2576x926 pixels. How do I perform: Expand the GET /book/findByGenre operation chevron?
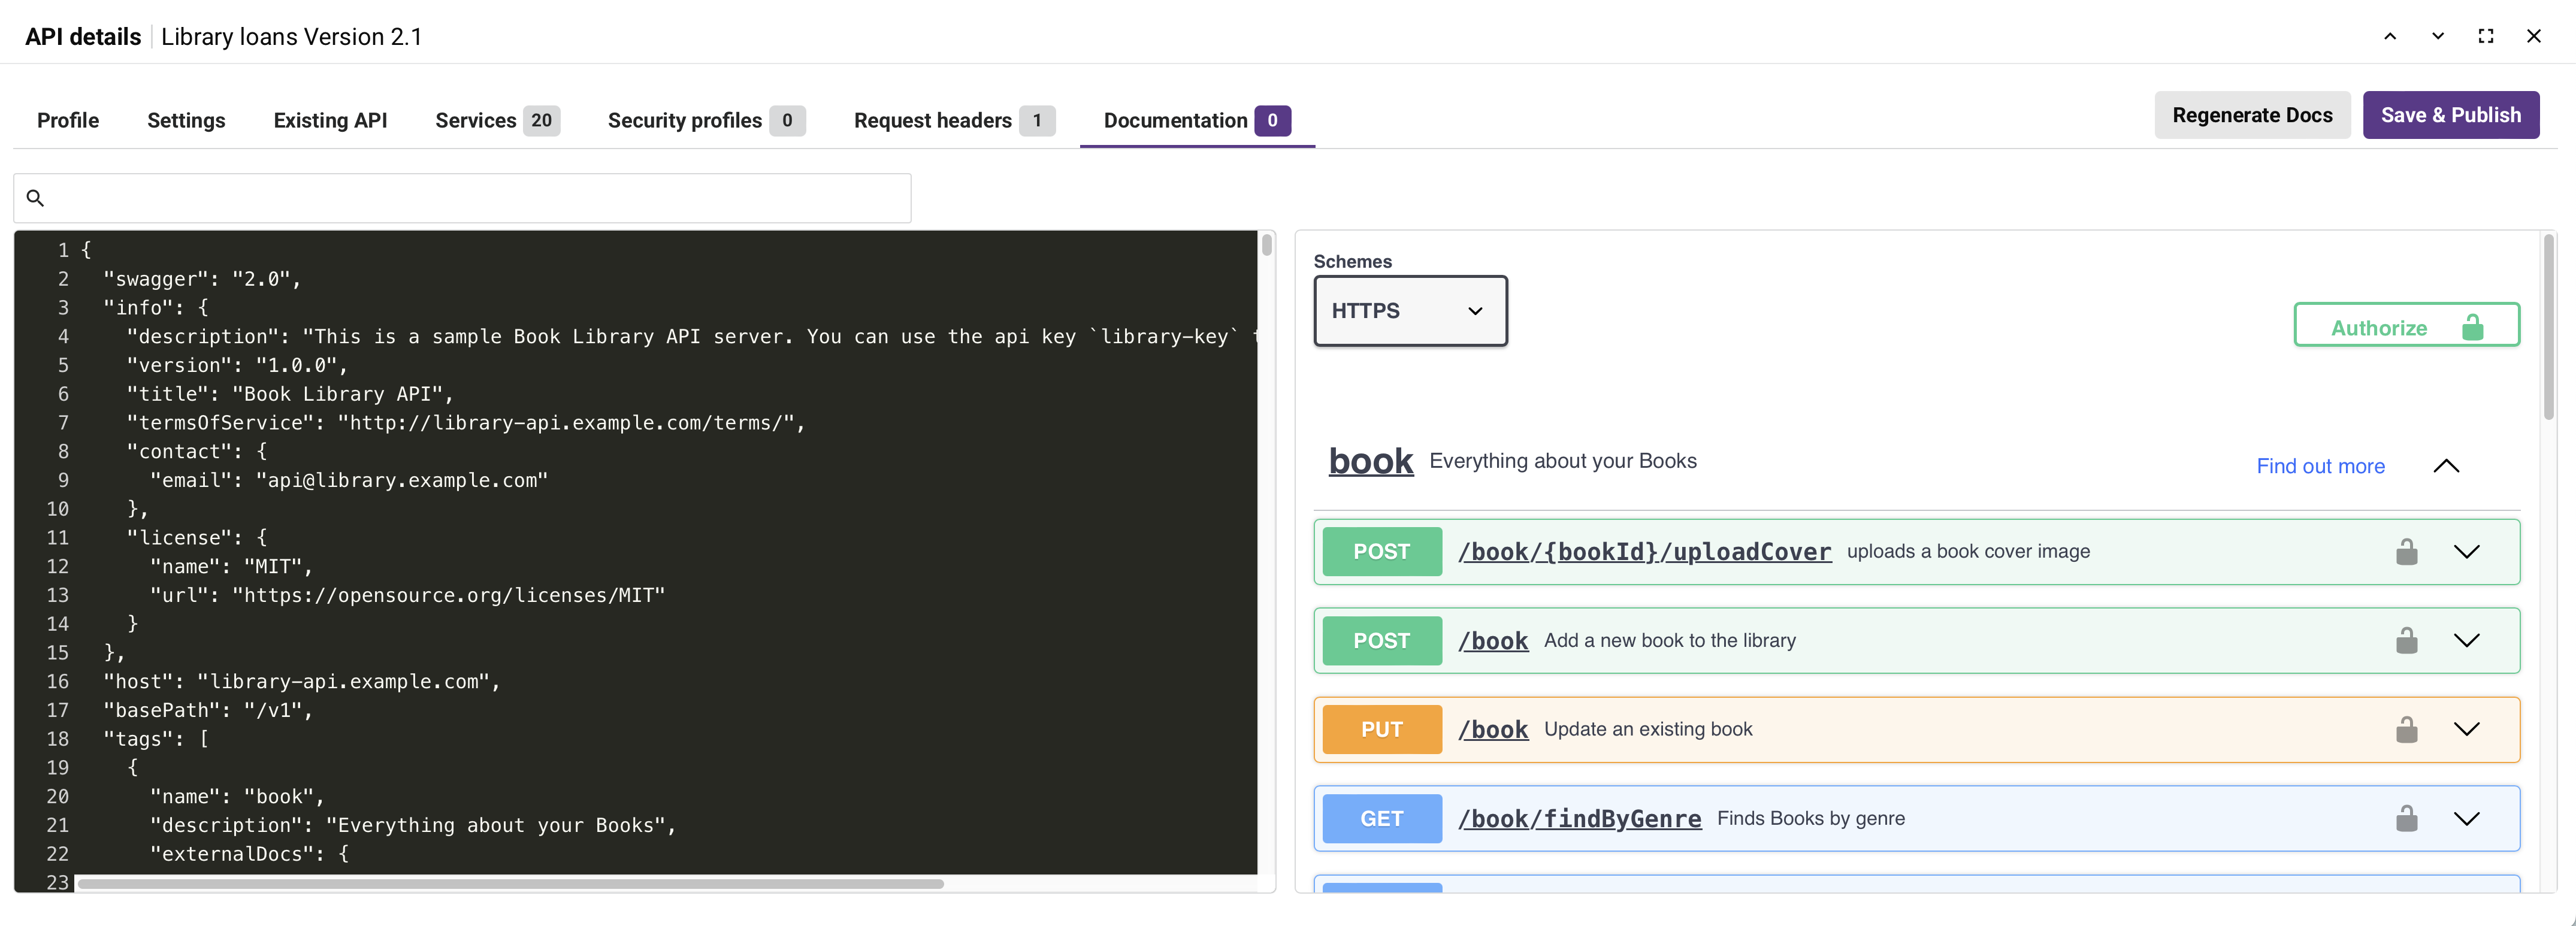point(2467,819)
